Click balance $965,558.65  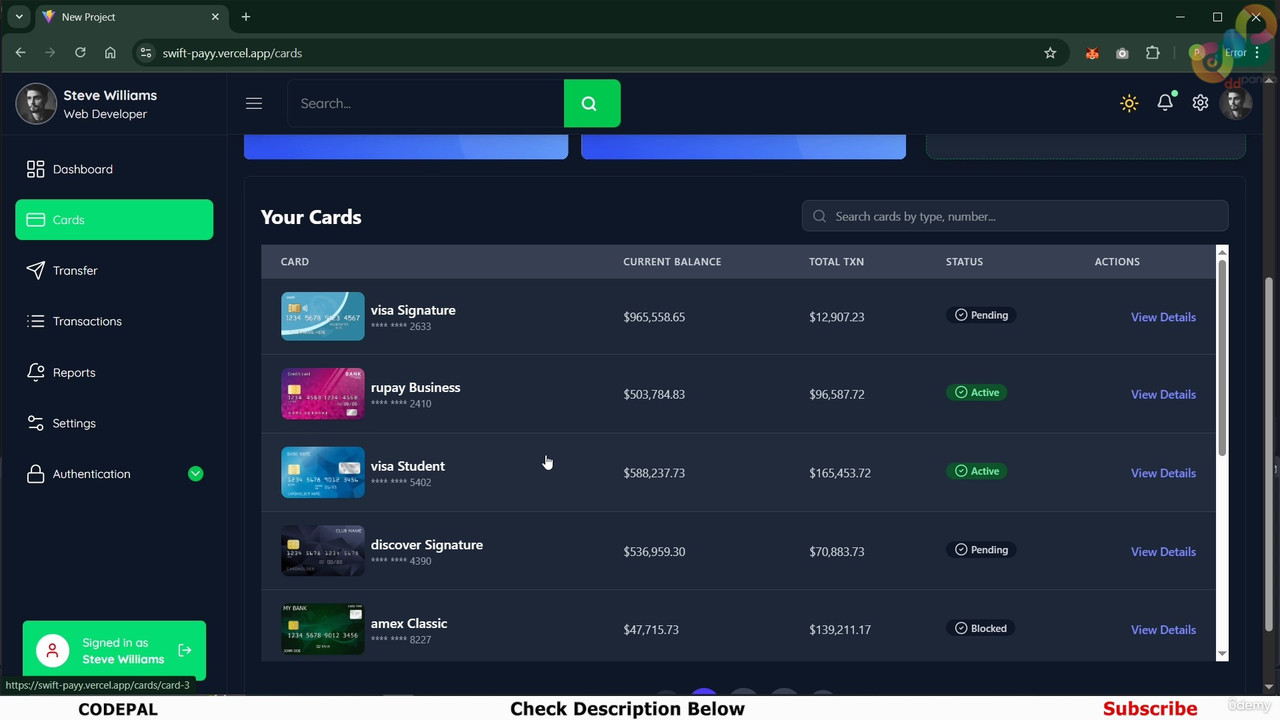pos(654,317)
